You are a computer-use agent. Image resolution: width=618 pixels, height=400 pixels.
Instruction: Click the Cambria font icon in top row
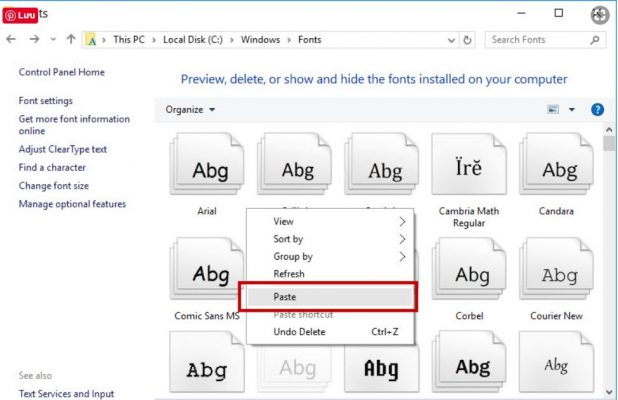tap(382, 164)
